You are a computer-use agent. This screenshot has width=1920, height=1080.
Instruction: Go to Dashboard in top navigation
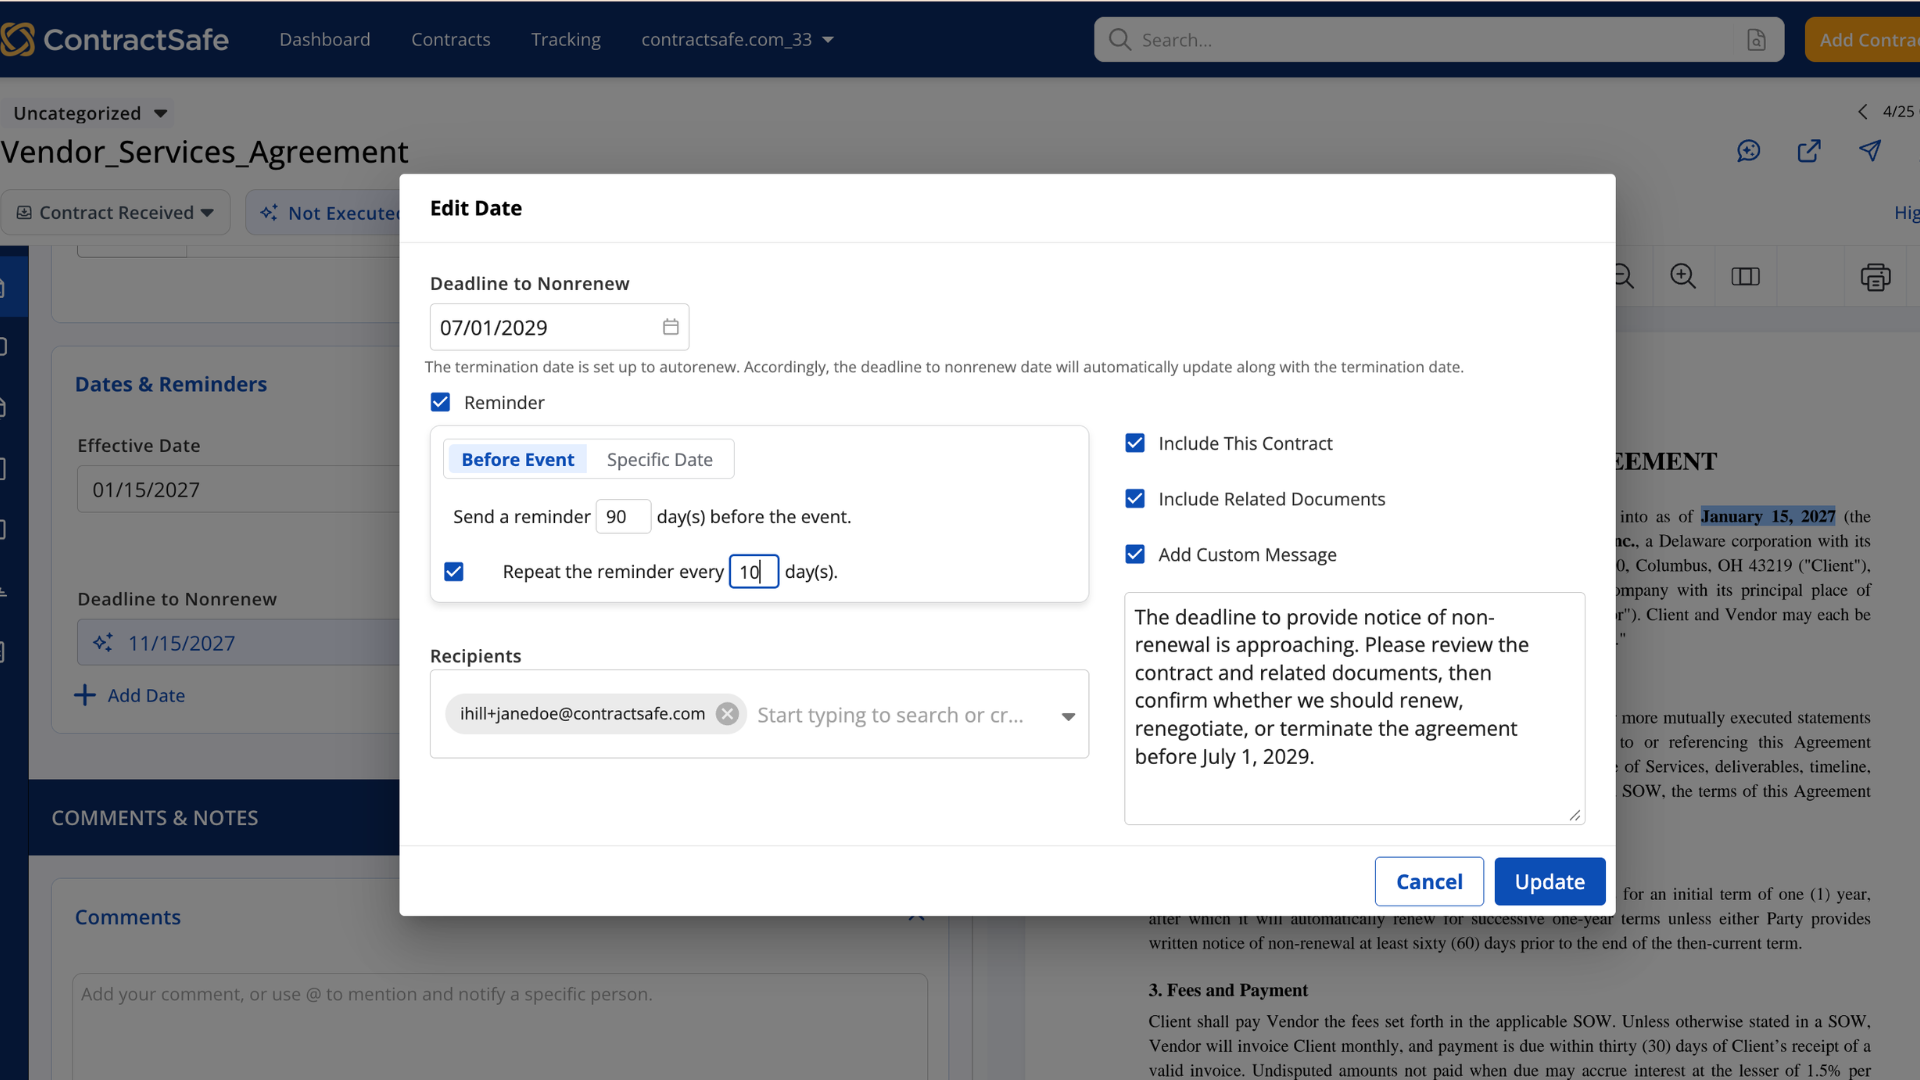pos(325,40)
